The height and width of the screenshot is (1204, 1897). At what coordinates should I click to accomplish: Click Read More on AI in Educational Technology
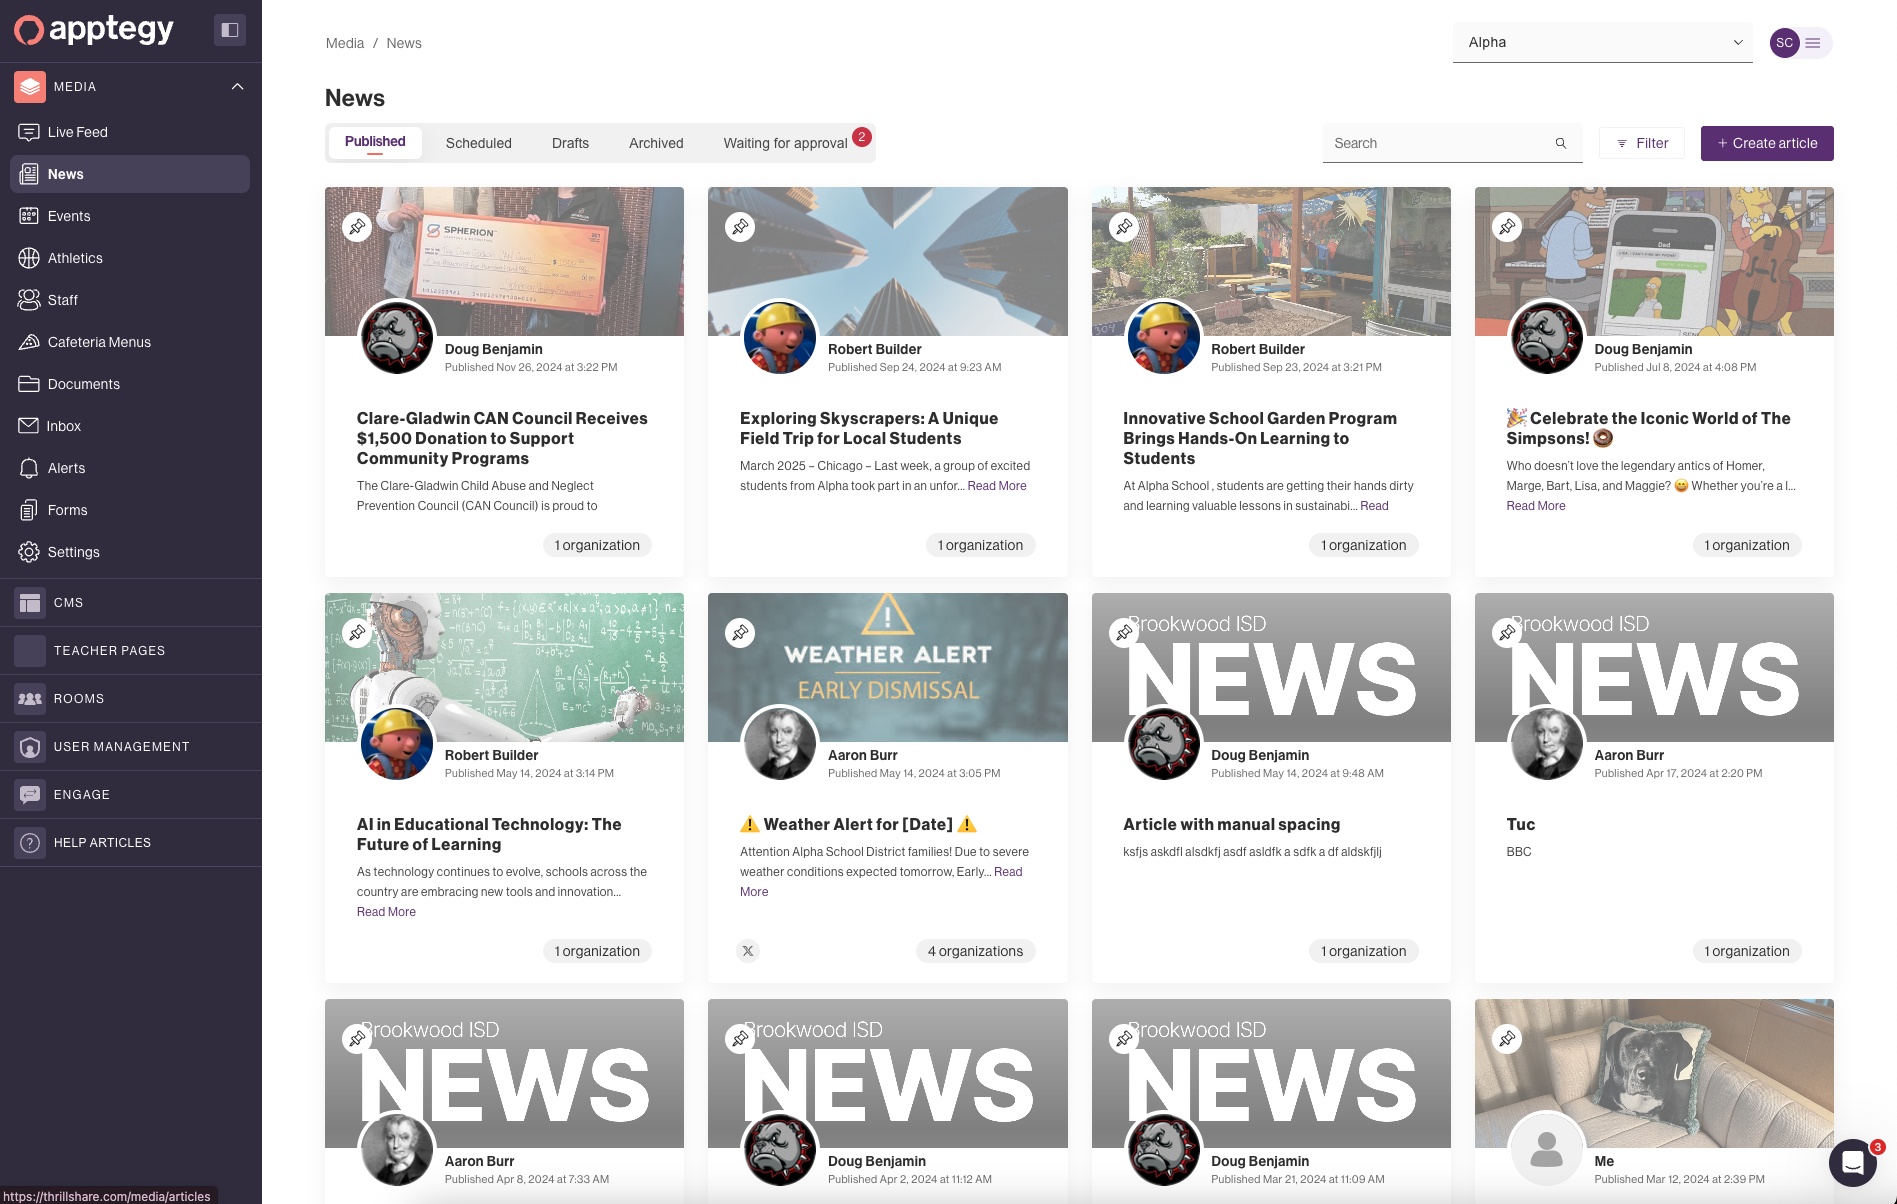click(386, 912)
